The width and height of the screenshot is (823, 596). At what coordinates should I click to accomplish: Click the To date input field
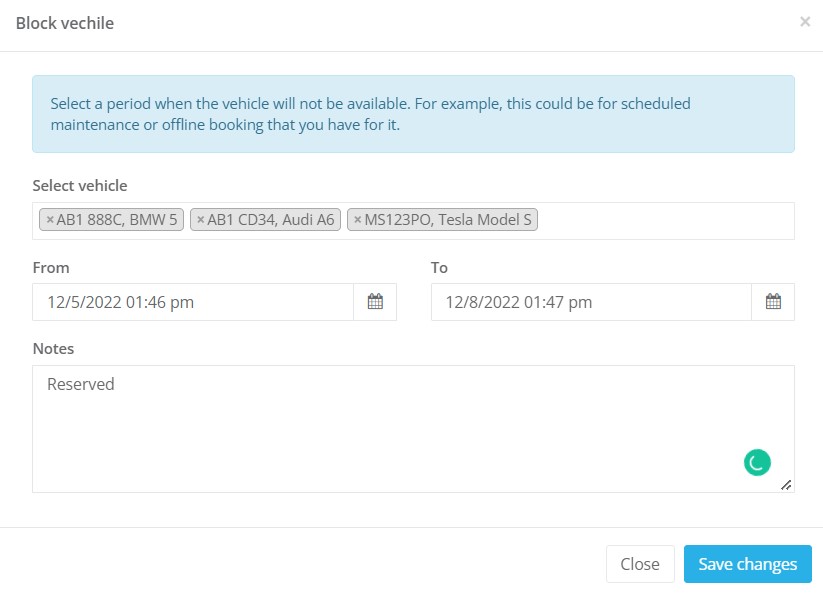click(x=591, y=302)
